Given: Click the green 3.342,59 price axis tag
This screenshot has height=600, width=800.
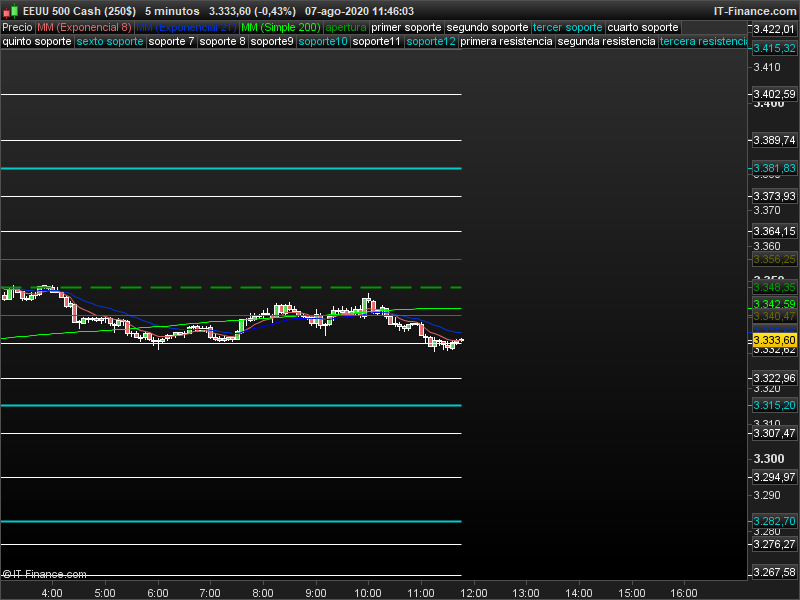Looking at the screenshot, I should (774, 304).
